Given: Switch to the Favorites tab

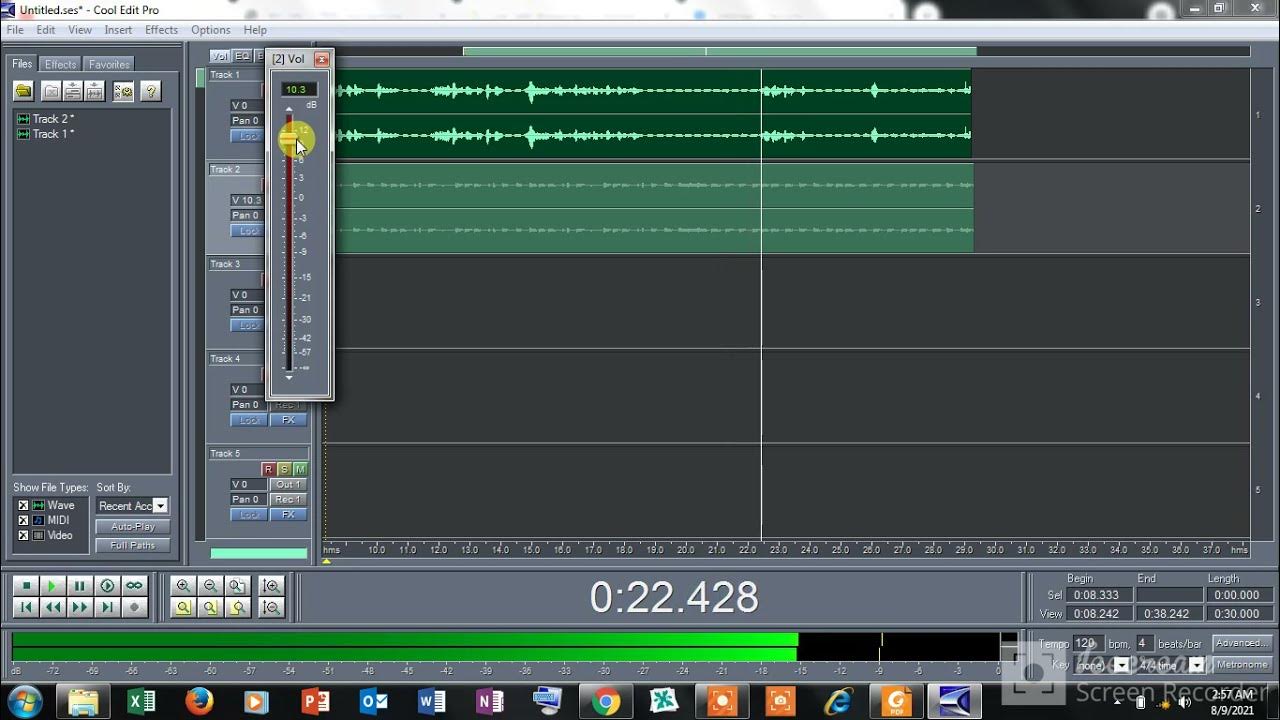Looking at the screenshot, I should (109, 64).
